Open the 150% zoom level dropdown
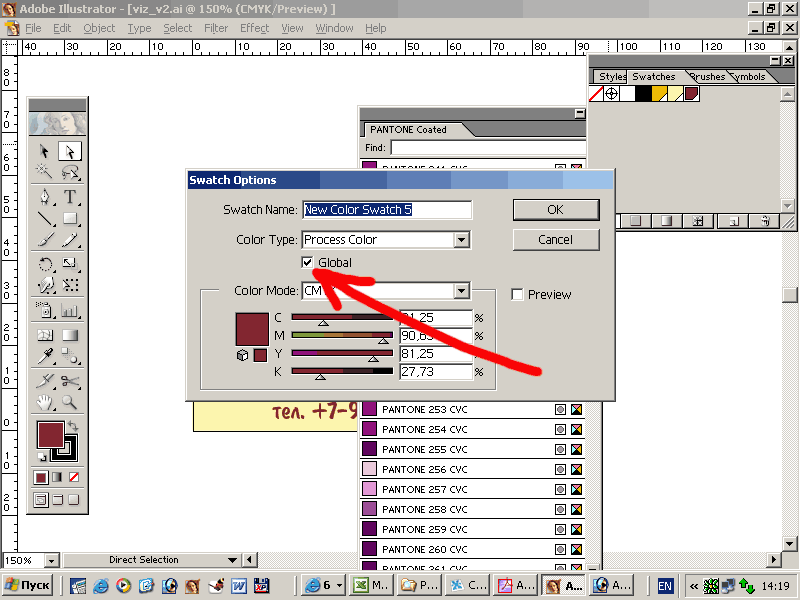800x600 pixels. (51, 560)
